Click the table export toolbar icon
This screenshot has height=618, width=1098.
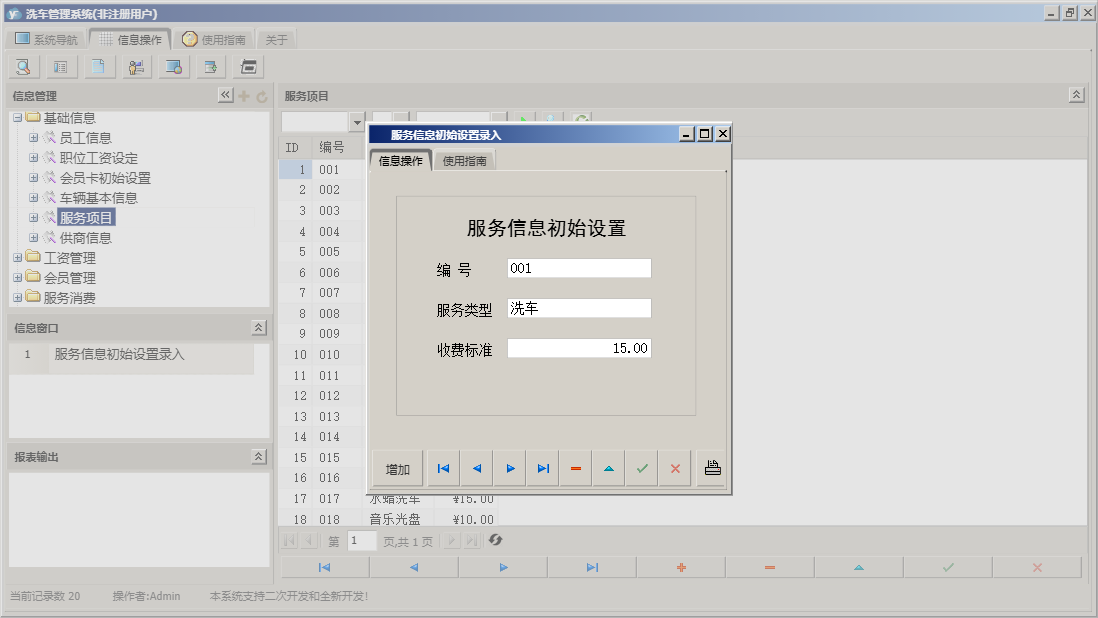[211, 67]
